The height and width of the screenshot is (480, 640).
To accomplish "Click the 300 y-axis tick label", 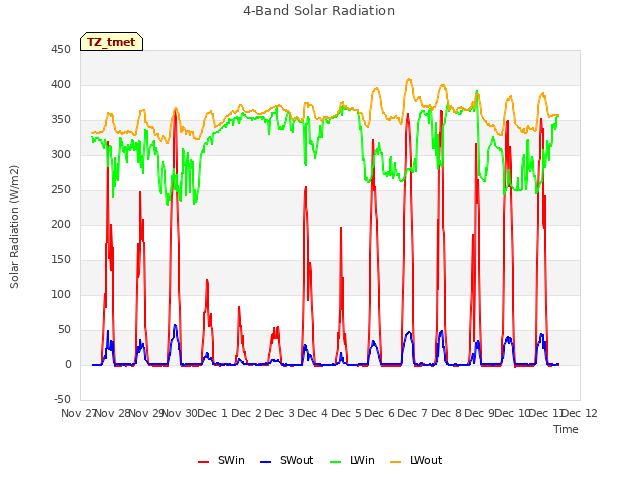I will click(61, 154).
